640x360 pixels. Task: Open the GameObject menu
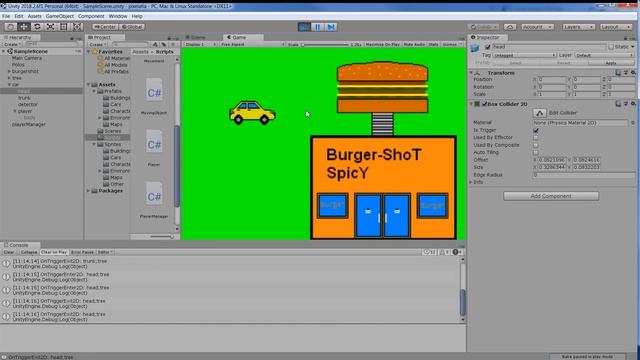60,16
